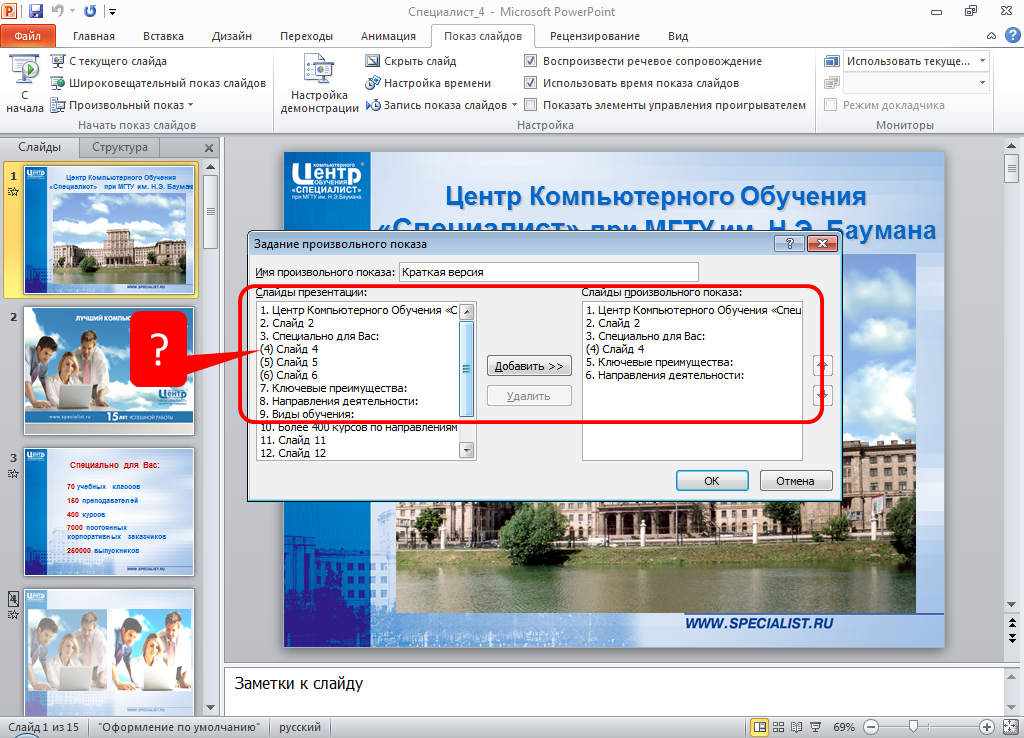
Task: Toggle Воспроизвести речевое сопровождение checkbox
Action: tap(531, 61)
